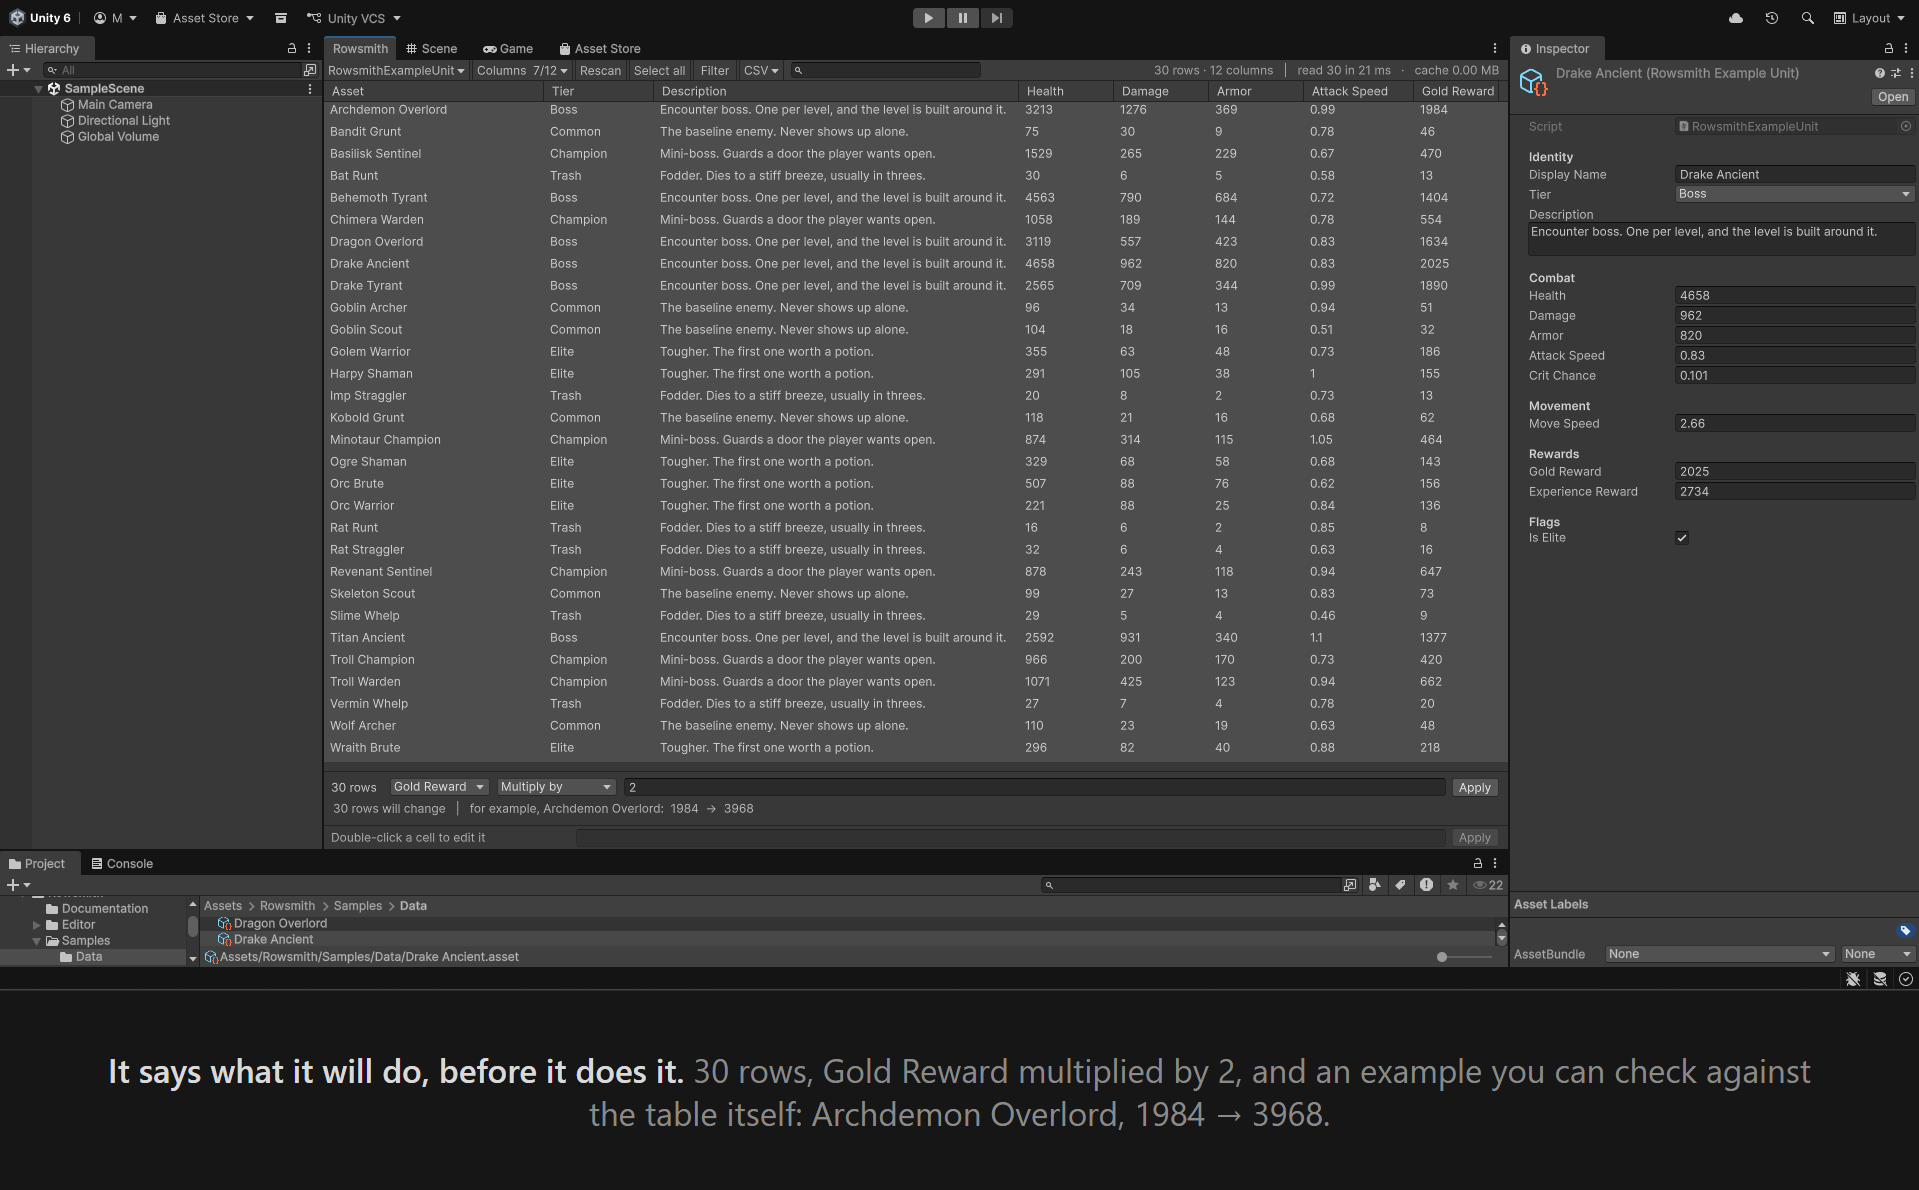Open the global search magnifier in the top toolbar
Image resolution: width=1919 pixels, height=1190 pixels.
pyautogui.click(x=1807, y=18)
